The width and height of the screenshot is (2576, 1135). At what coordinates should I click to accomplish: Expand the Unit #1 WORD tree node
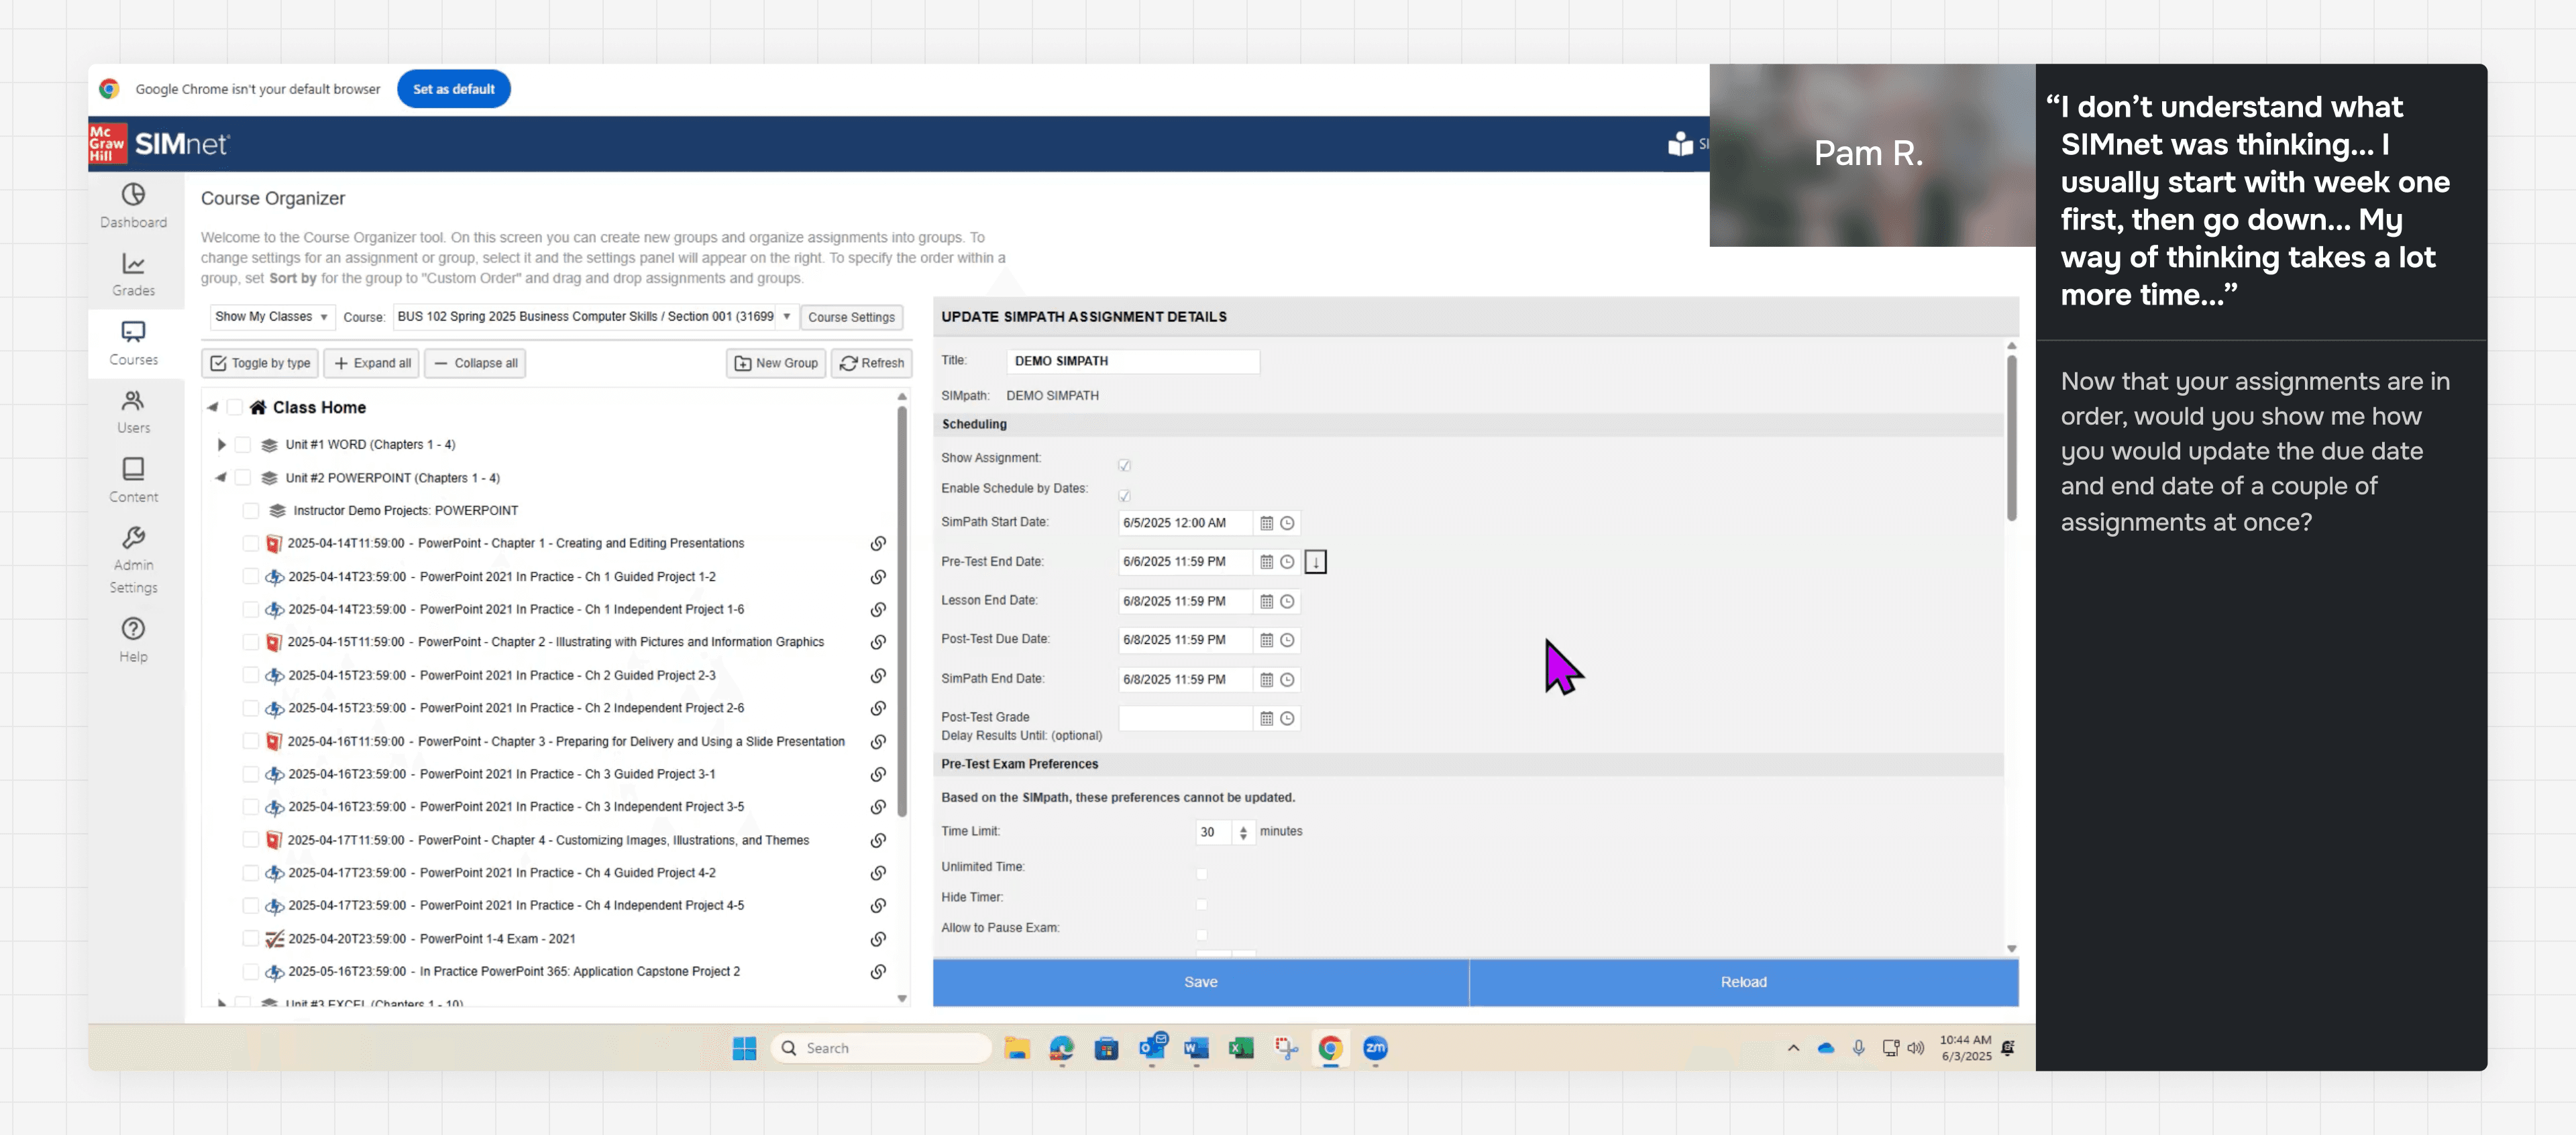(221, 445)
